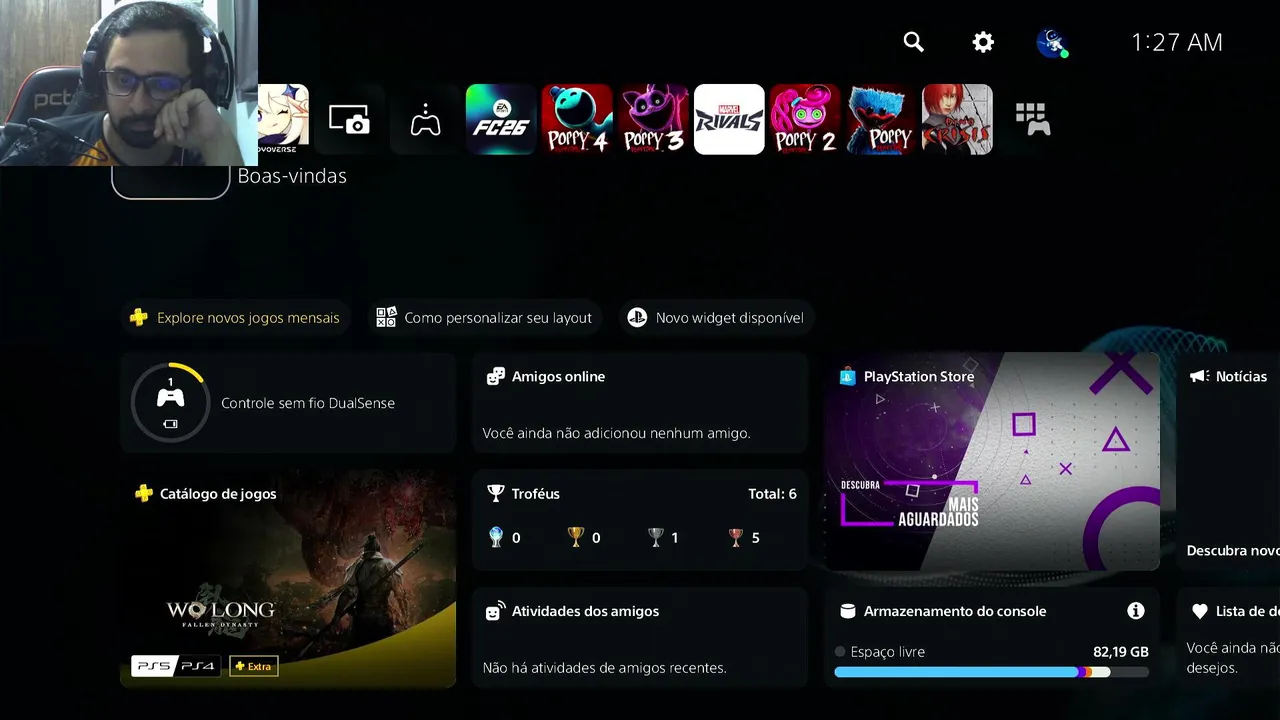Click 'Espaço livre' label
The image size is (1280, 720).
pyautogui.click(x=887, y=652)
